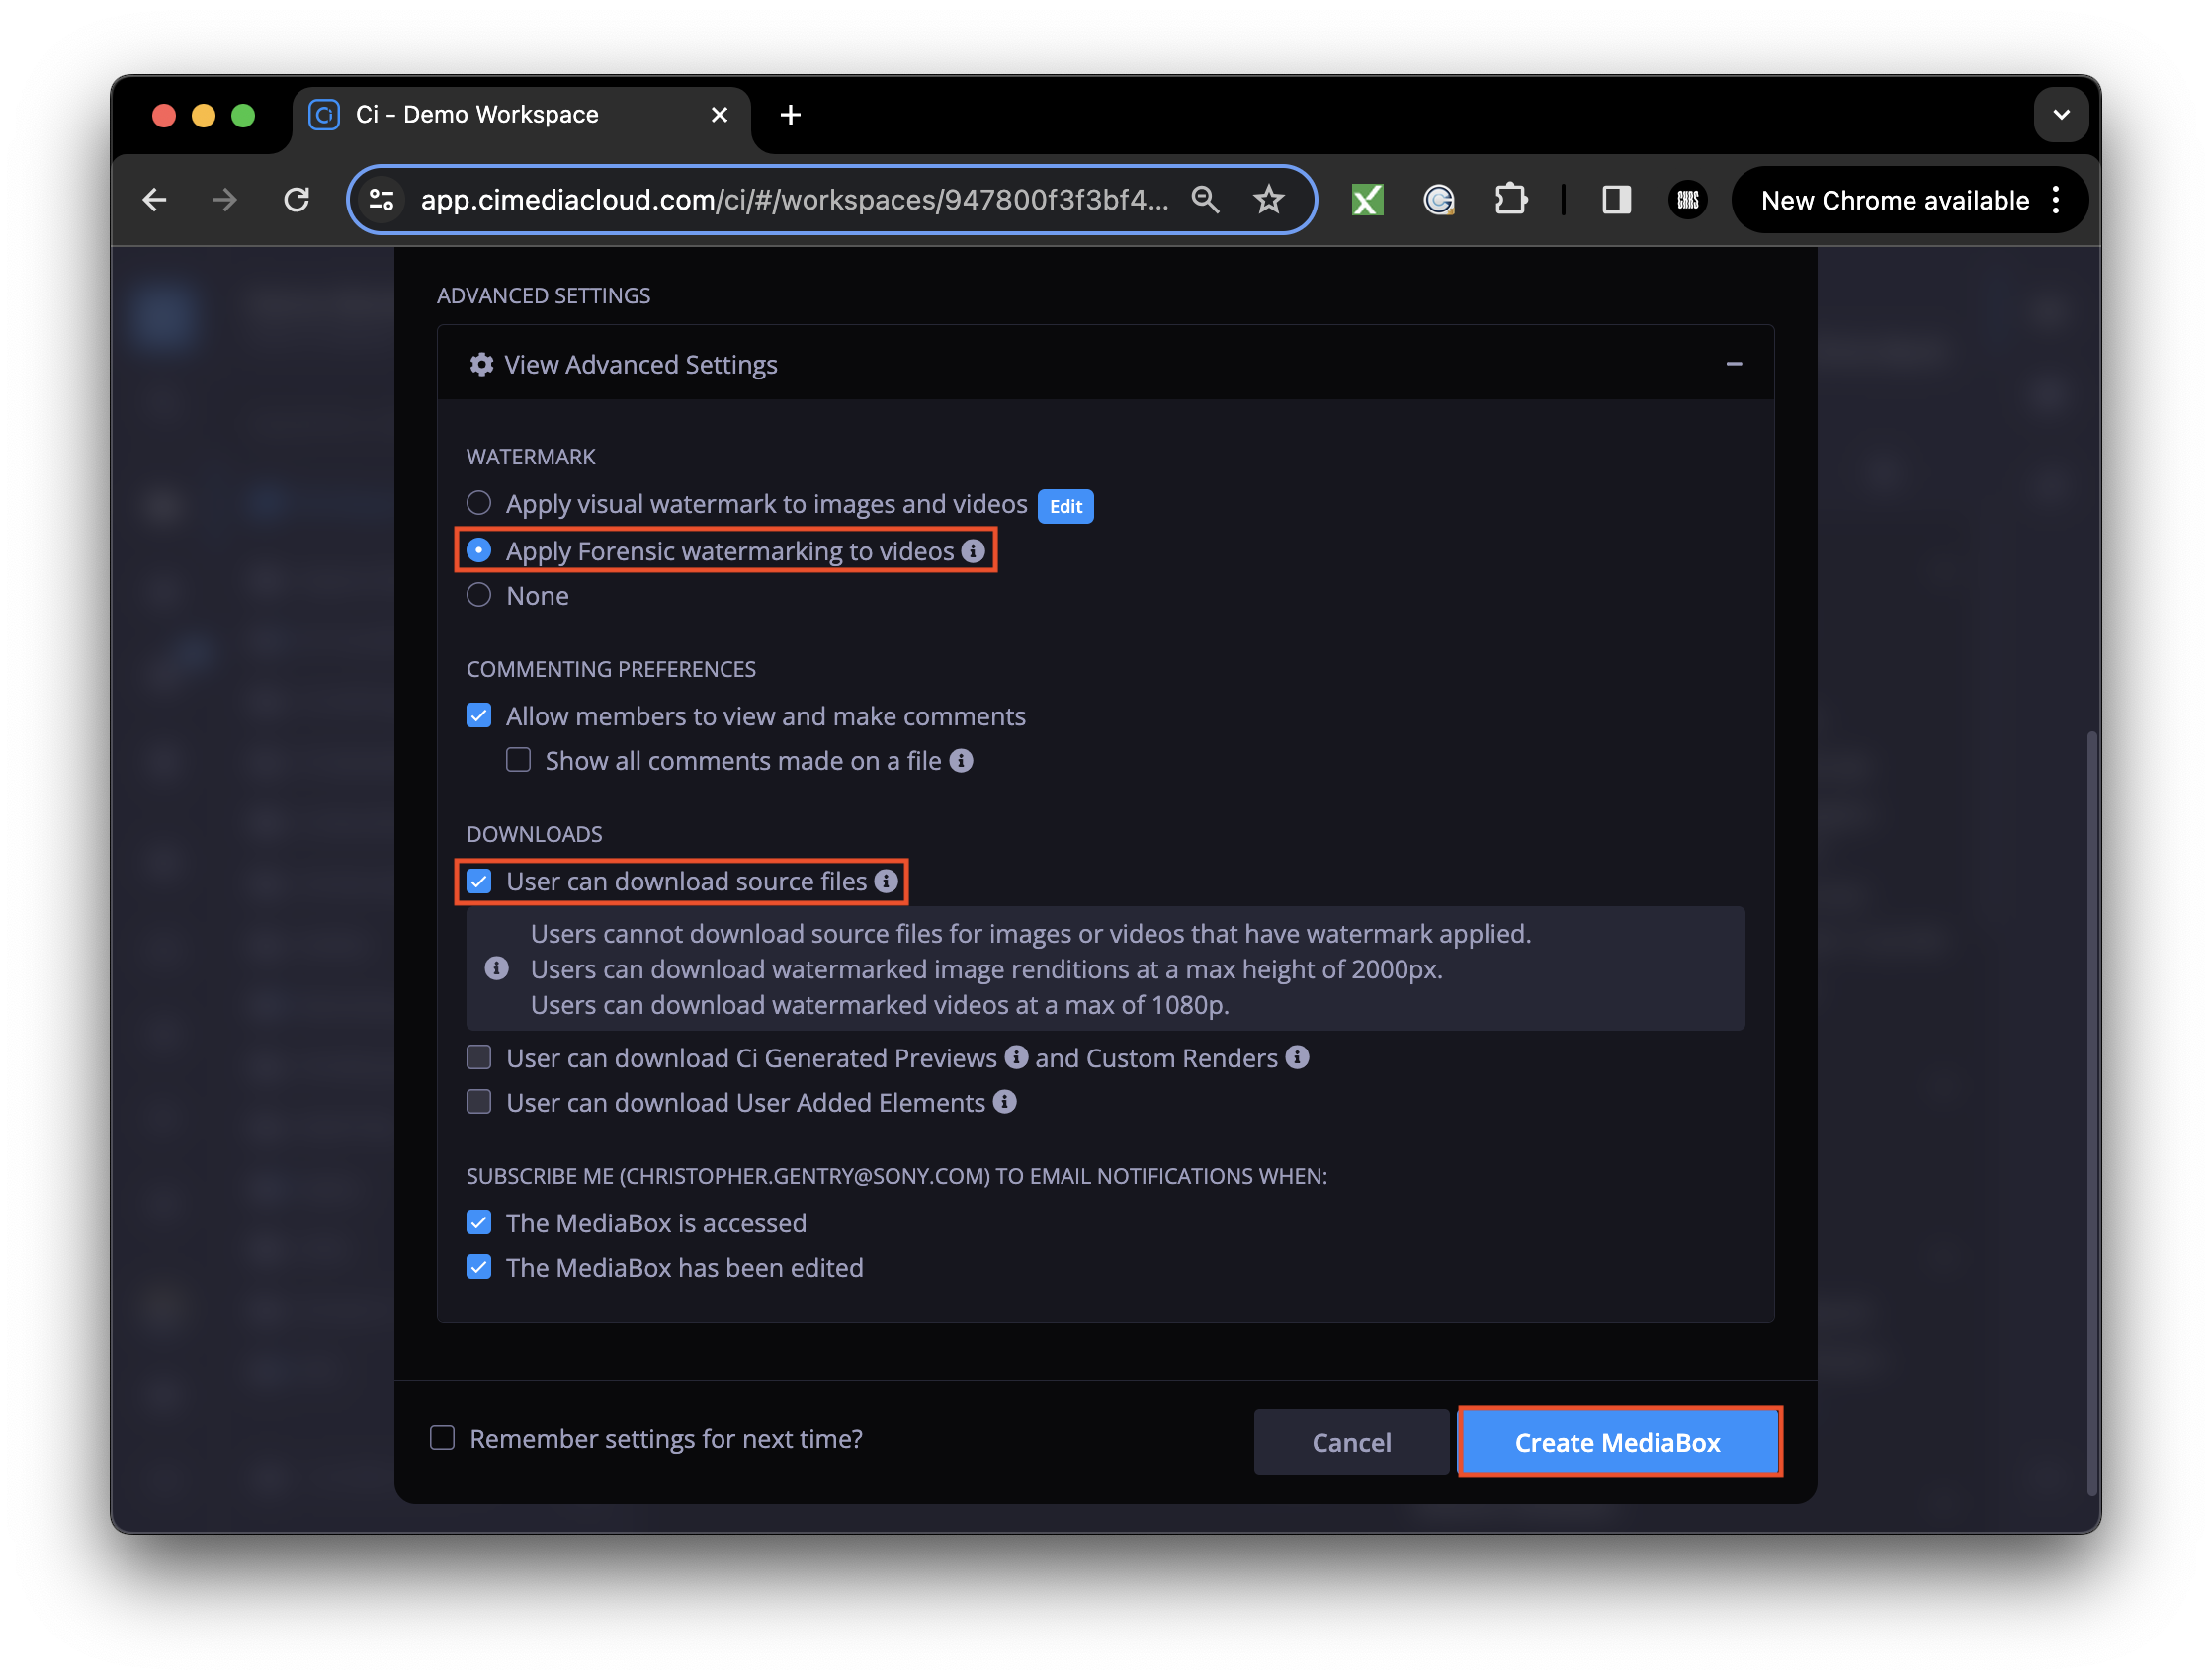This screenshot has width=2212, height=1680.
Task: Collapse the View Advanced Settings section
Action: click(1735, 363)
